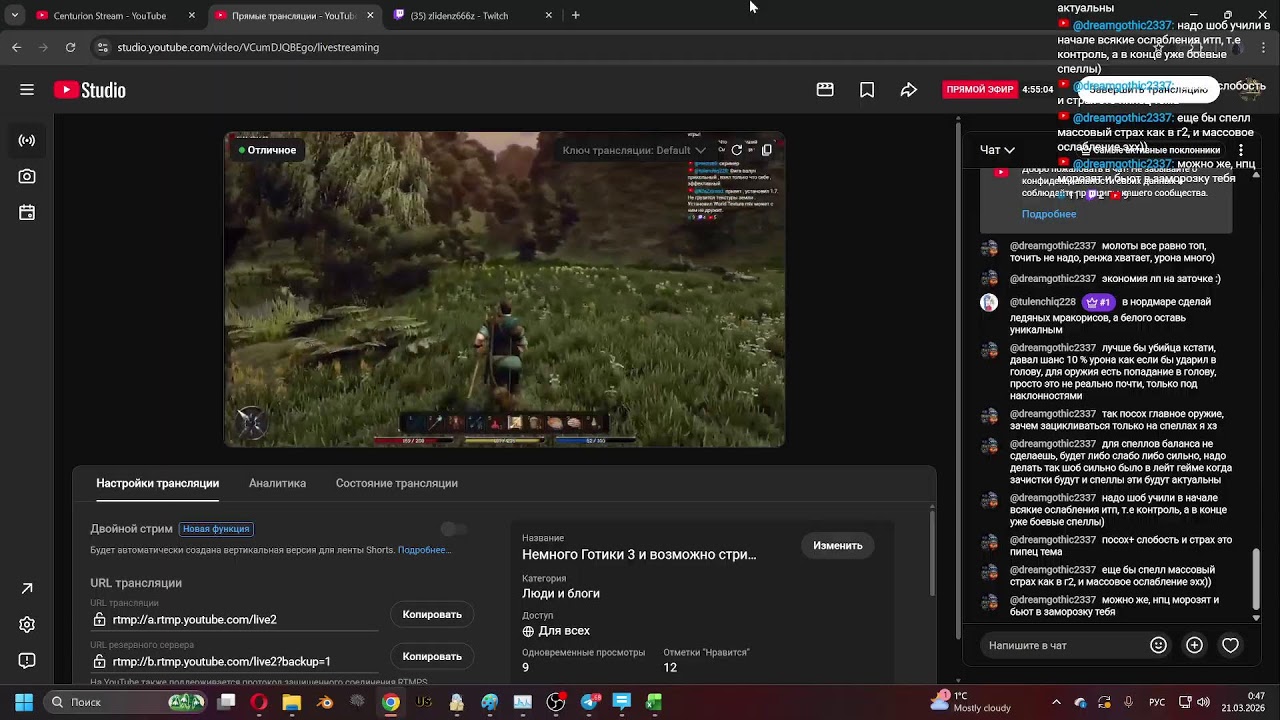Toggle the Двойной стрим switch
Viewport: 1280px width, 720px height.
453,529
